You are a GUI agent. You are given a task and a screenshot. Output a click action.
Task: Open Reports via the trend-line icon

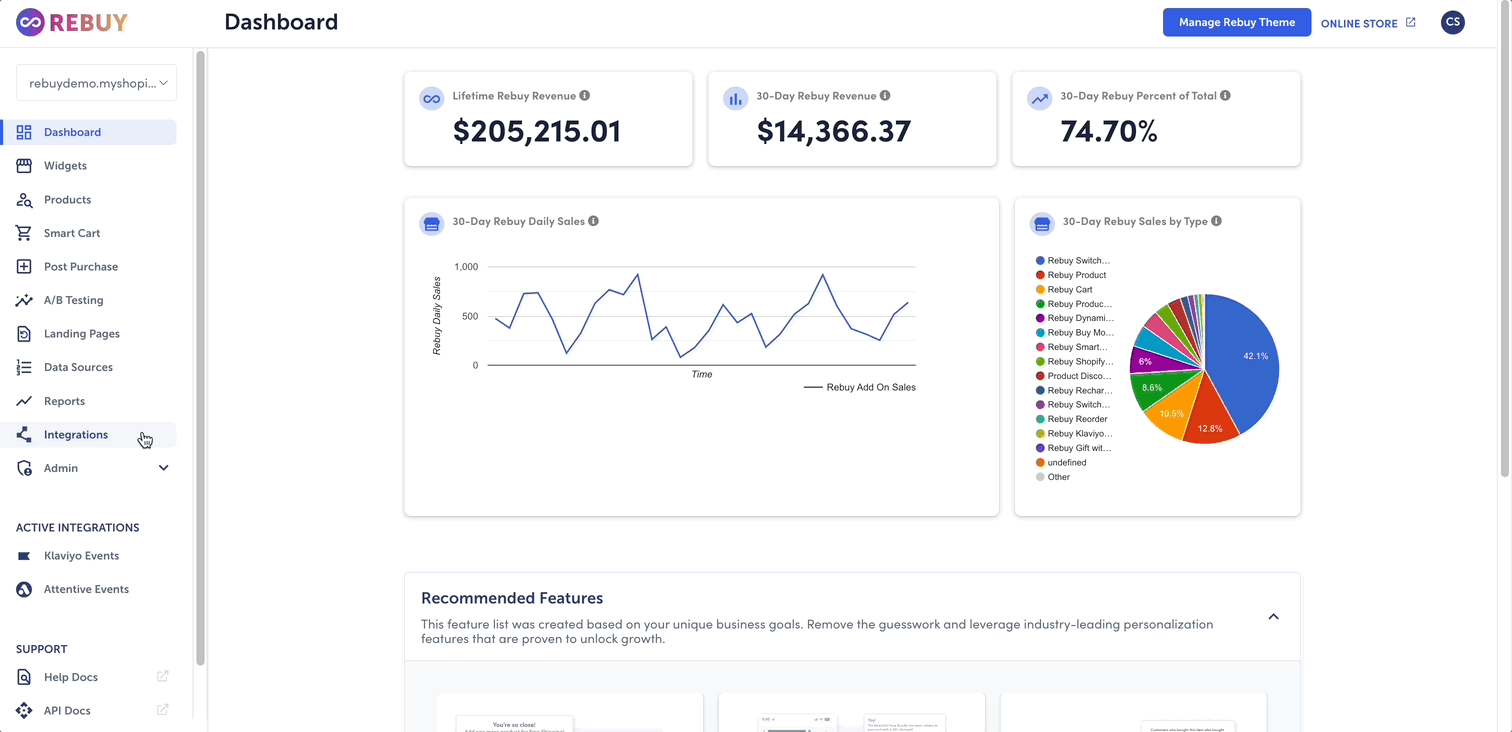(25, 400)
